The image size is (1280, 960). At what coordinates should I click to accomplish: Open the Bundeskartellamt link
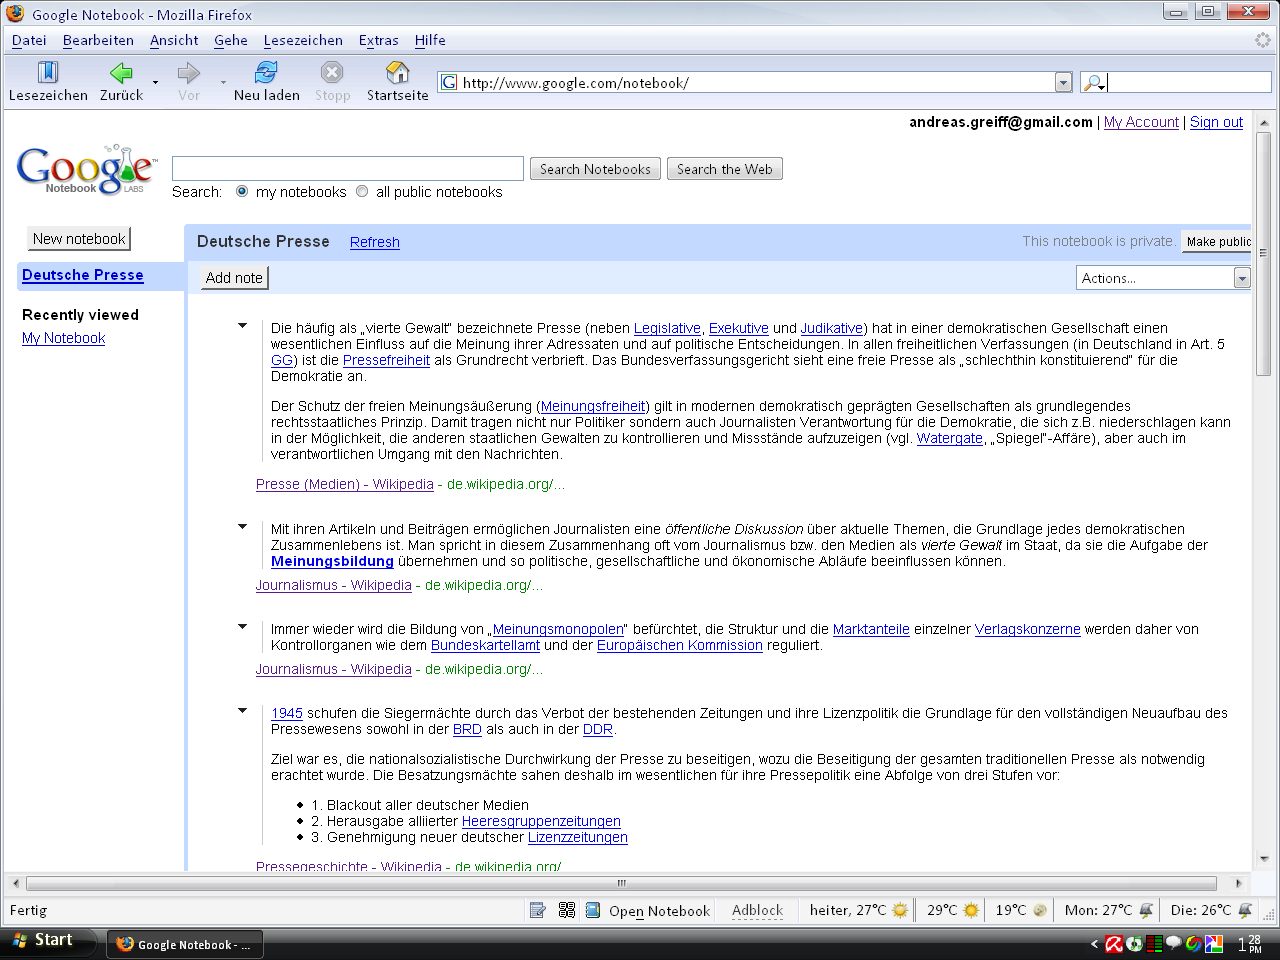click(485, 645)
